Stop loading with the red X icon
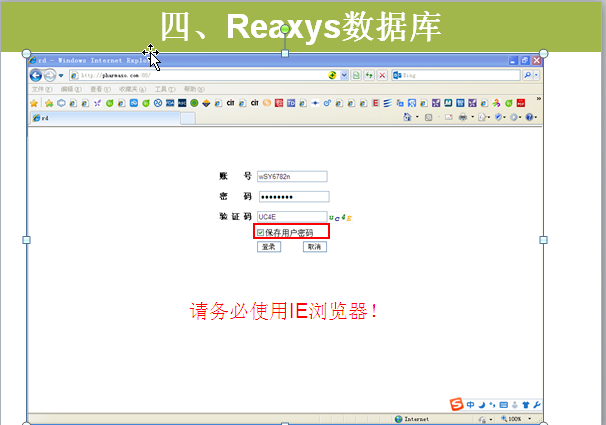 click(382, 75)
